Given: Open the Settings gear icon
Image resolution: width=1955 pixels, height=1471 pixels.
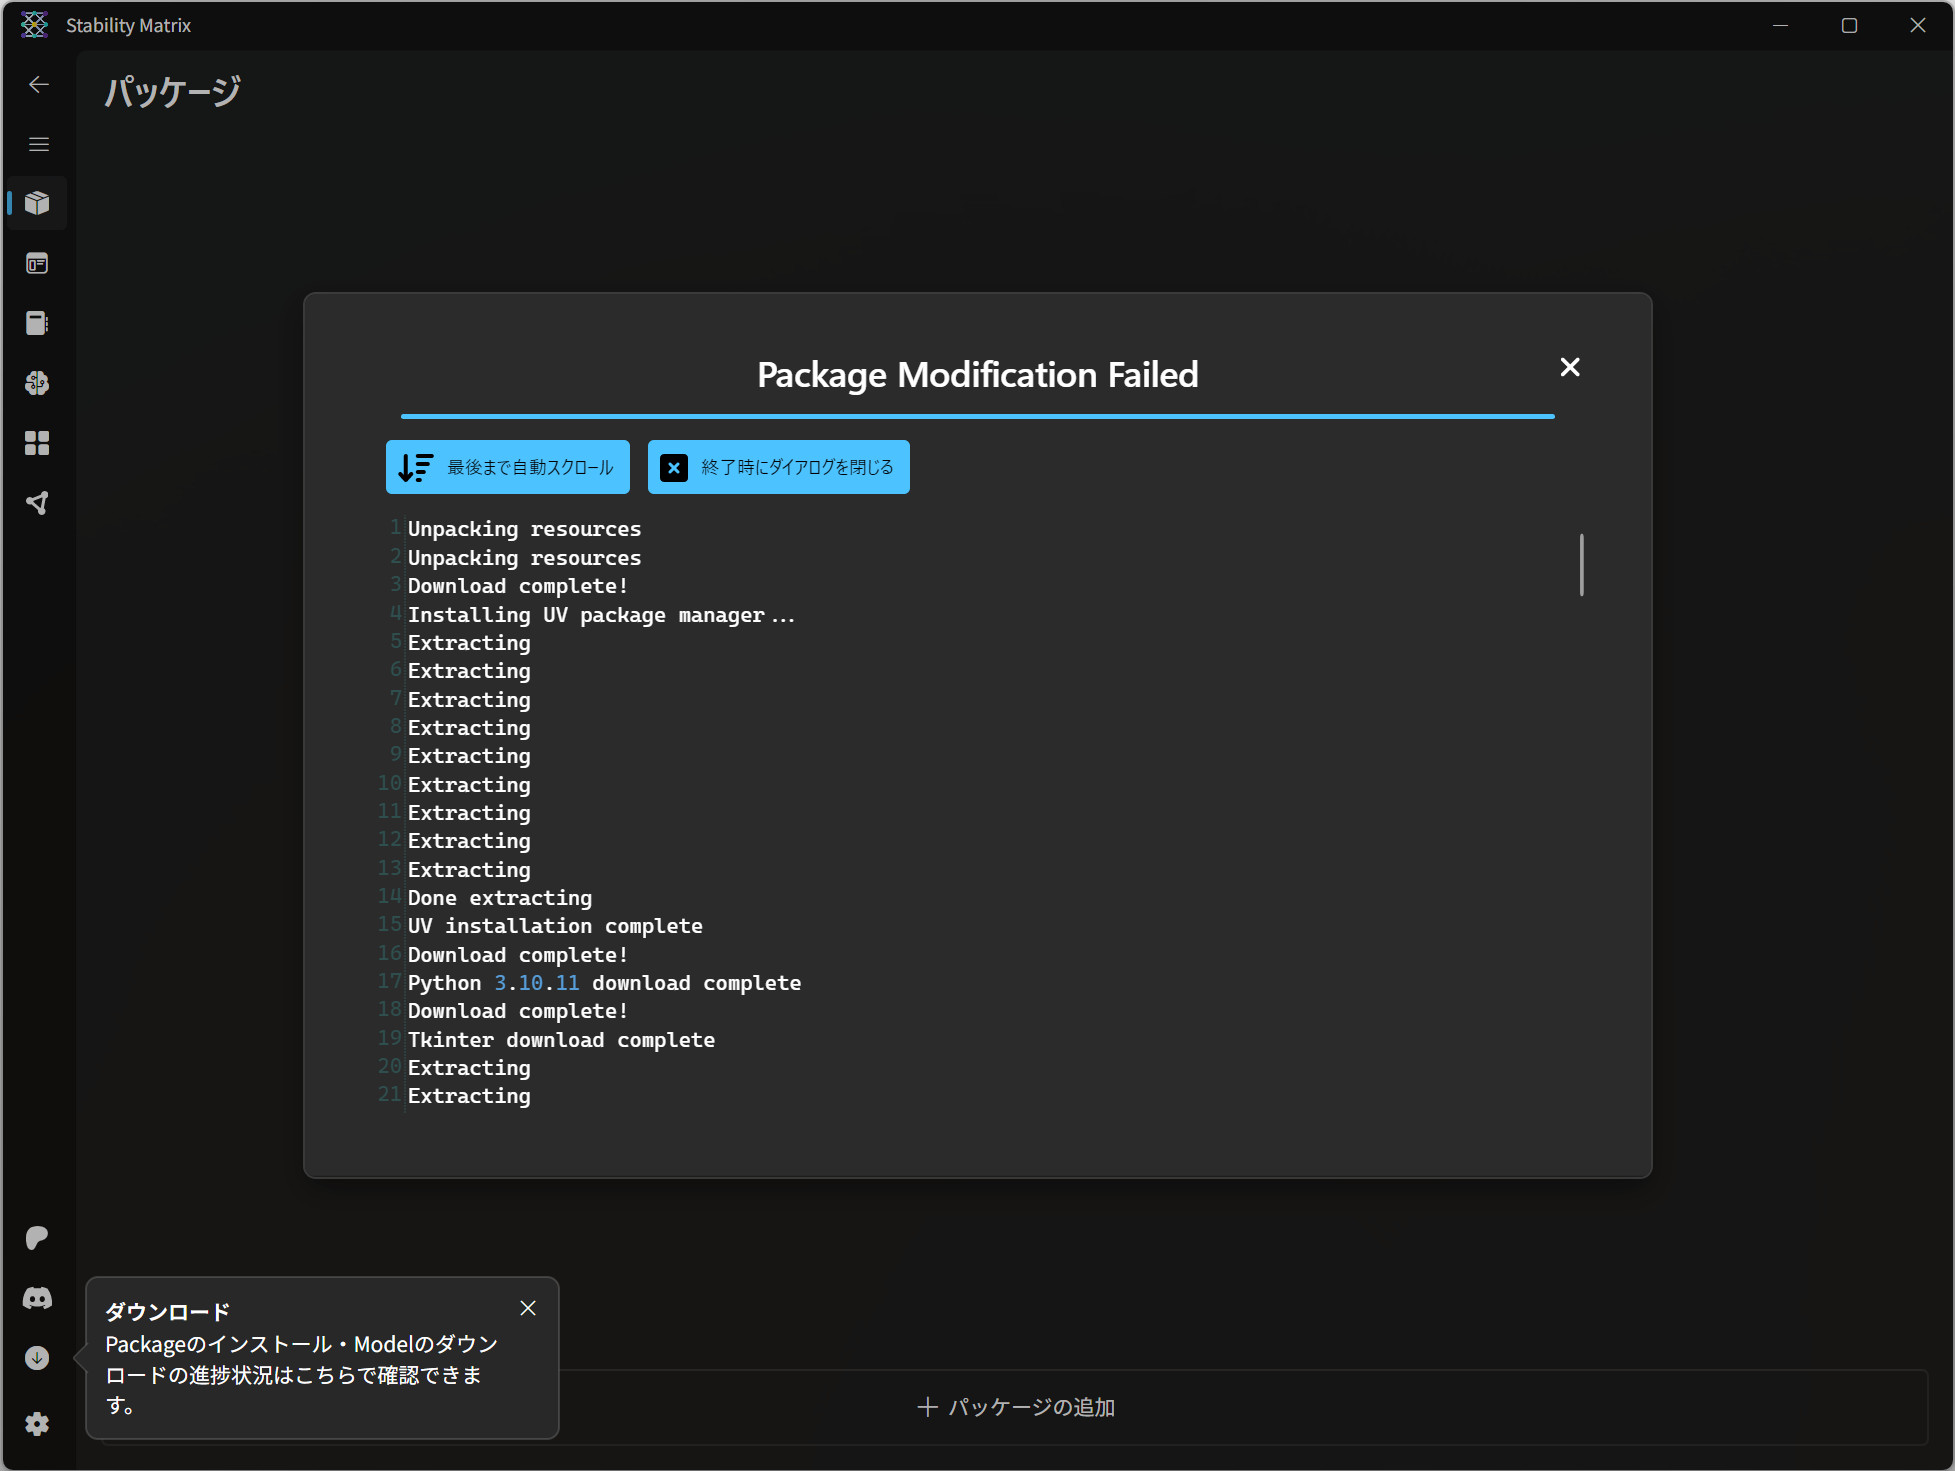Looking at the screenshot, I should tap(38, 1423).
